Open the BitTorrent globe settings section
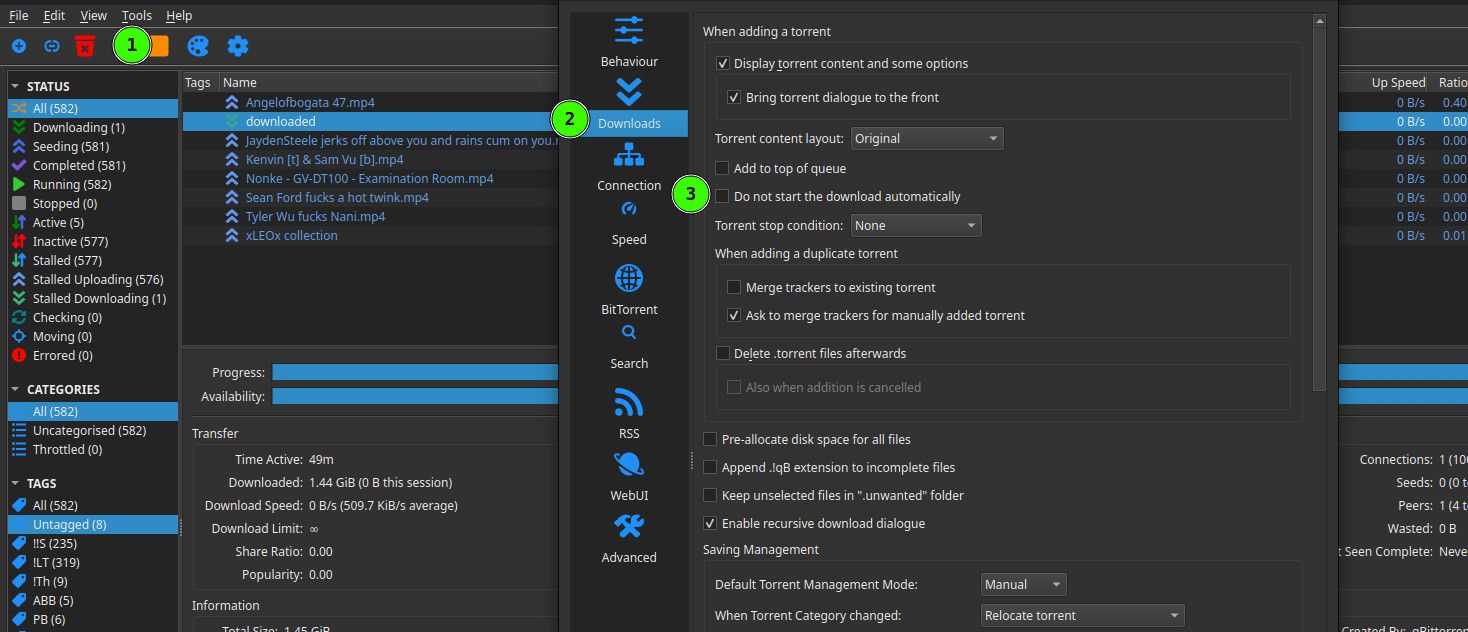1468x632 pixels. (x=629, y=289)
